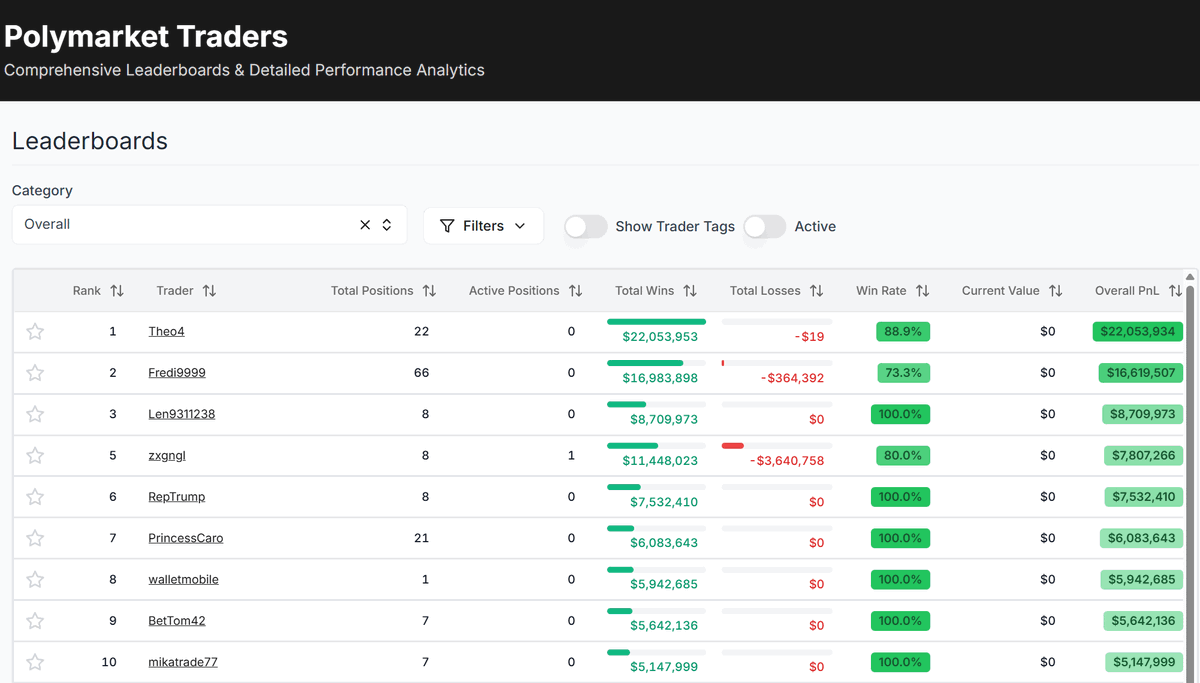Screen dimensions: 1200x683
Task: Sort by Current Value arrows
Action: 1056,291
